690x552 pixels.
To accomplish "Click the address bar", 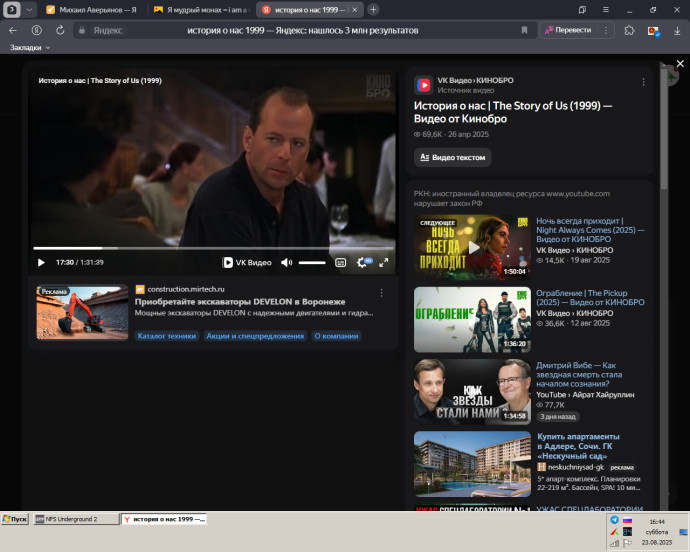I will pyautogui.click(x=302, y=30).
